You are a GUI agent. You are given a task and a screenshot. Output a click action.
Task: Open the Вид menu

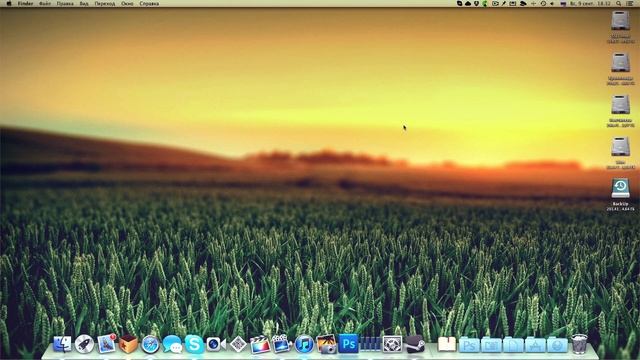84,3
